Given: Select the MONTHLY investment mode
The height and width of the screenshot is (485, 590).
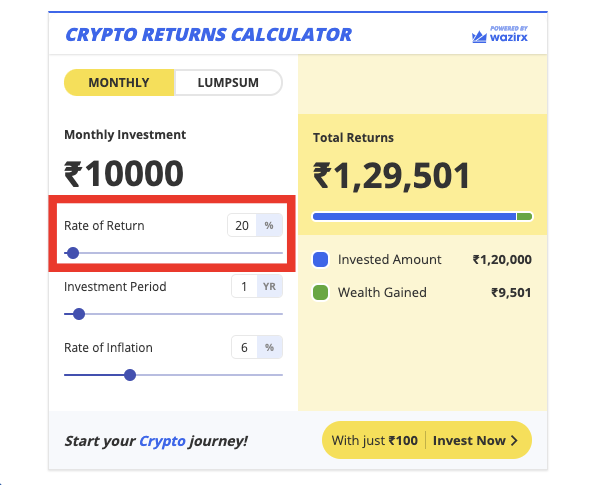Looking at the screenshot, I should coord(119,82).
